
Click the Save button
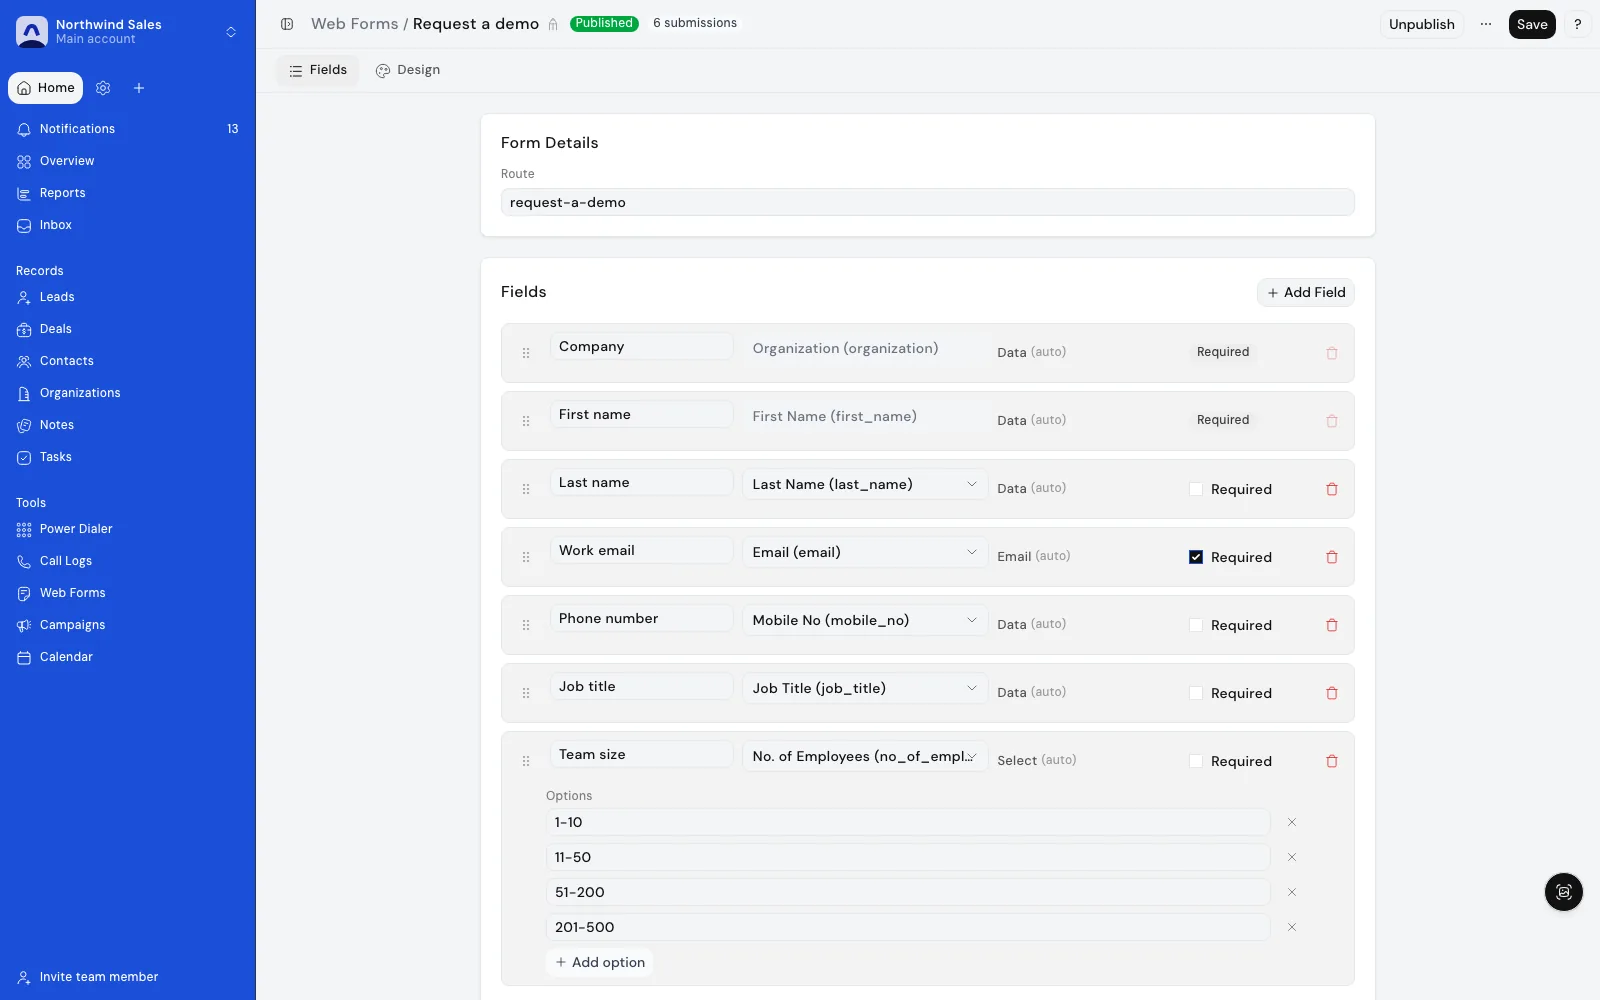pyautogui.click(x=1532, y=24)
